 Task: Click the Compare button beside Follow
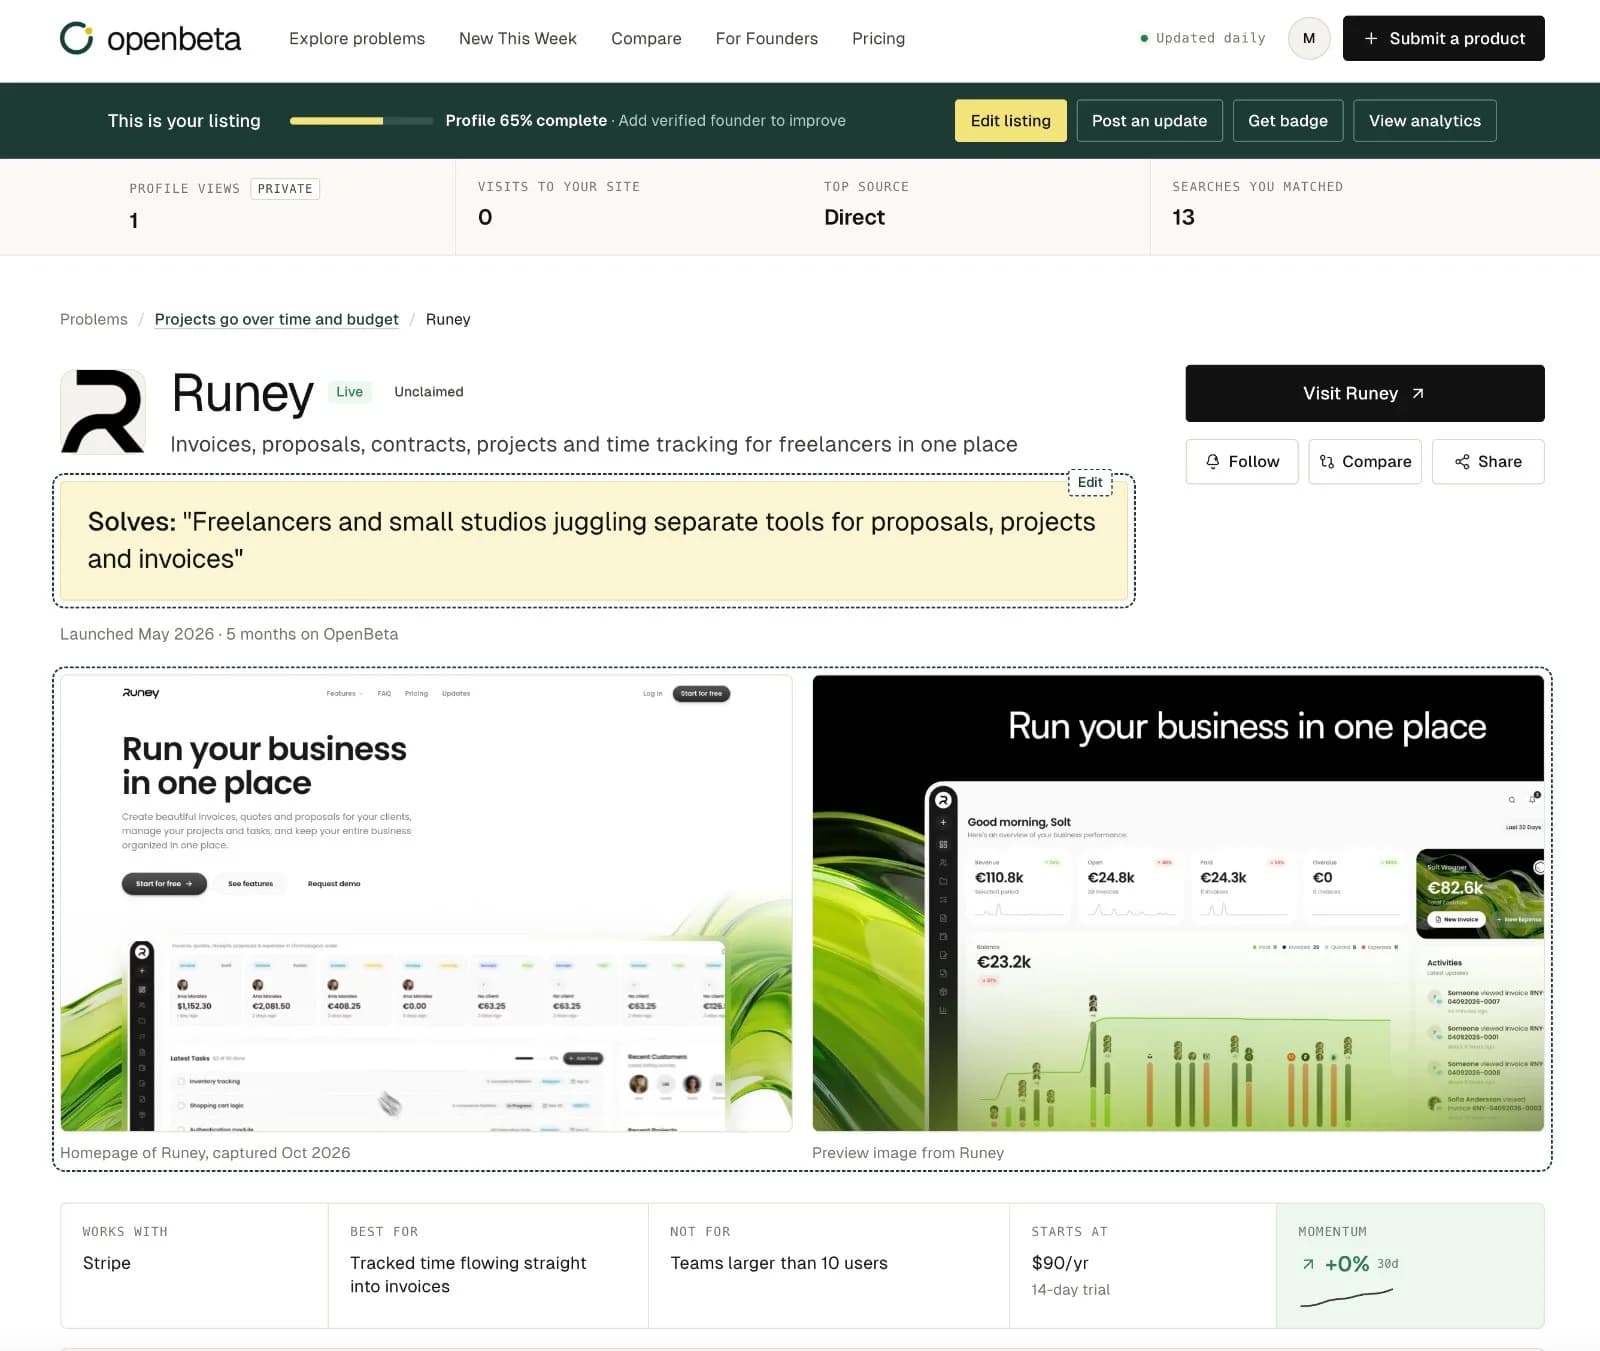click(1365, 462)
